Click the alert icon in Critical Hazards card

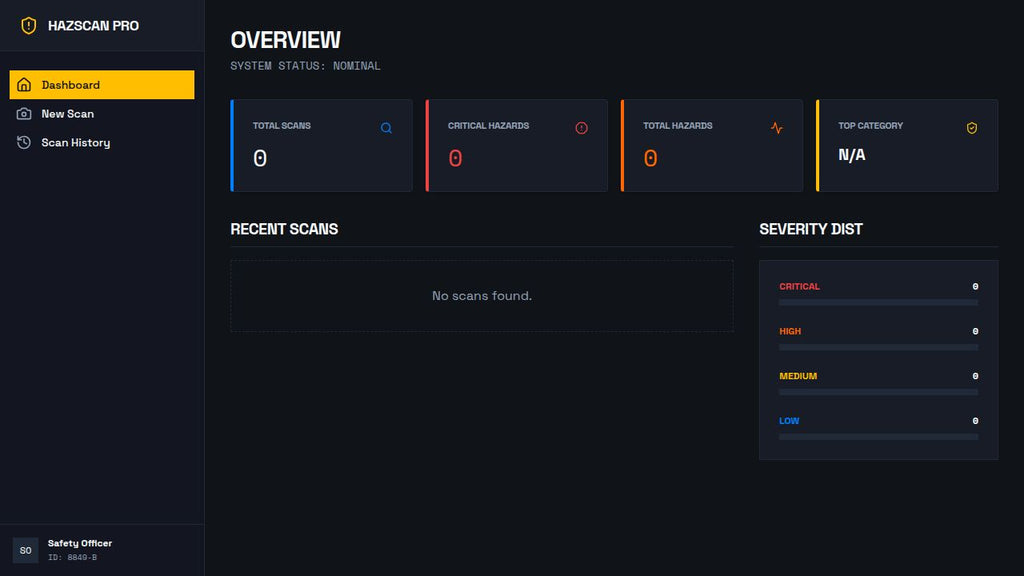click(x=582, y=128)
